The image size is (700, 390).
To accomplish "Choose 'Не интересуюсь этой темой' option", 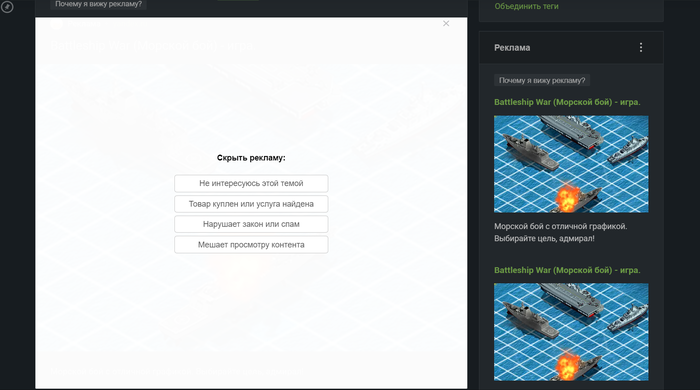I will tap(251, 183).
